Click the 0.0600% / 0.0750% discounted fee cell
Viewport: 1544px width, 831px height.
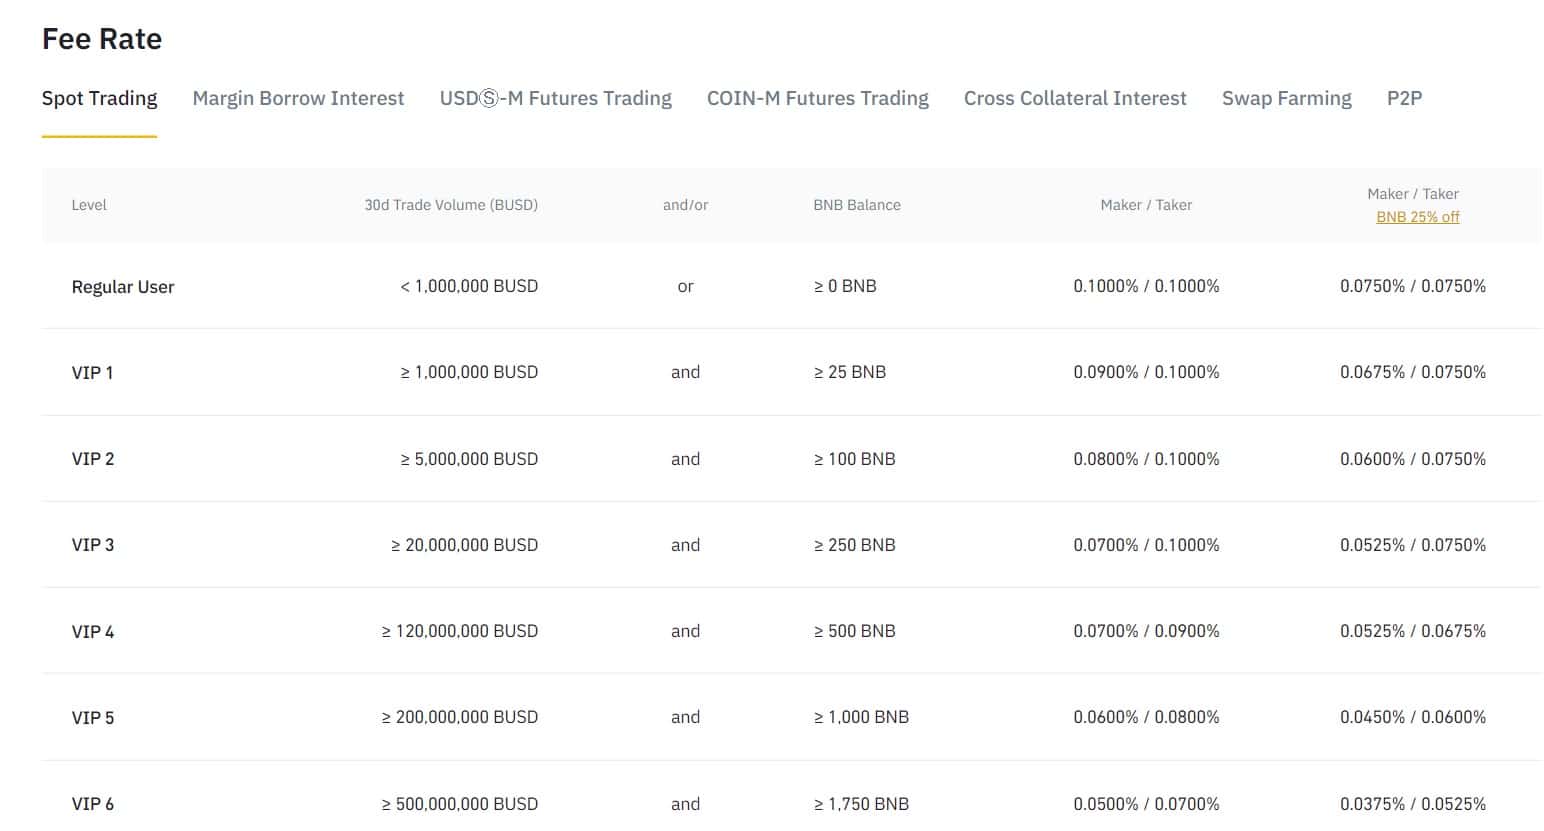pos(1413,459)
